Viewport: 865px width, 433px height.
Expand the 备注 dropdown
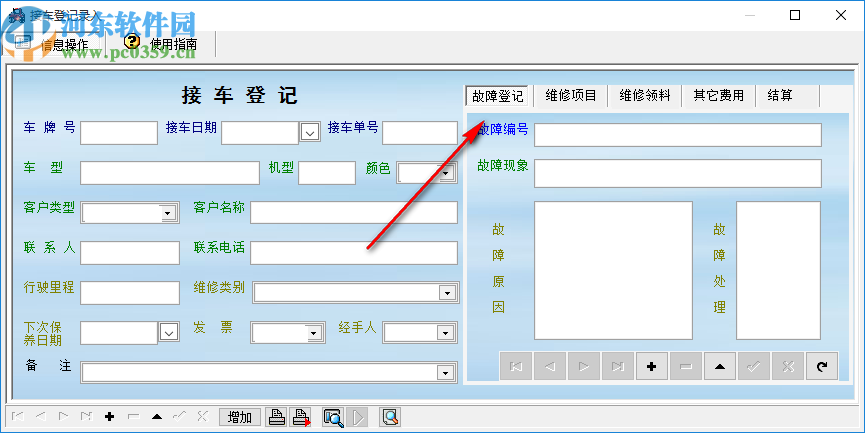(446, 373)
